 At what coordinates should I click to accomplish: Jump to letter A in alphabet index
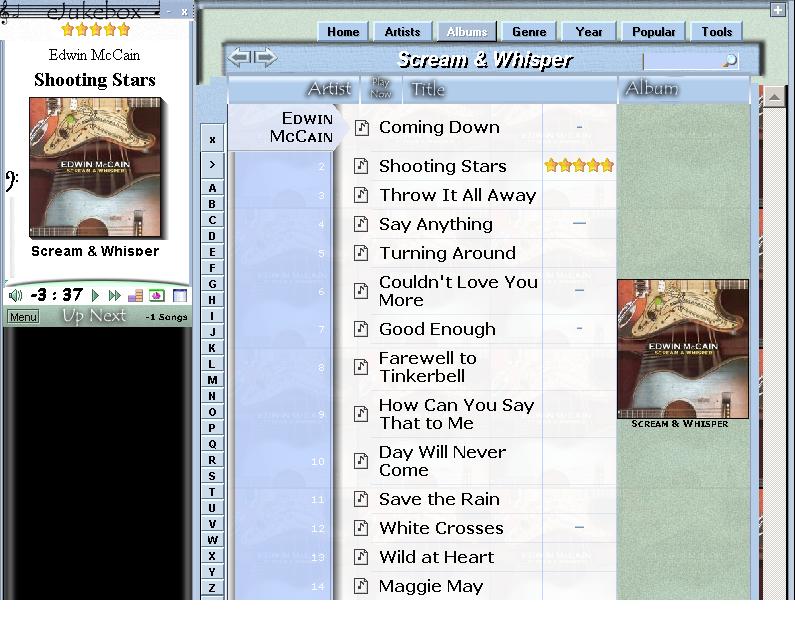pyautogui.click(x=212, y=188)
